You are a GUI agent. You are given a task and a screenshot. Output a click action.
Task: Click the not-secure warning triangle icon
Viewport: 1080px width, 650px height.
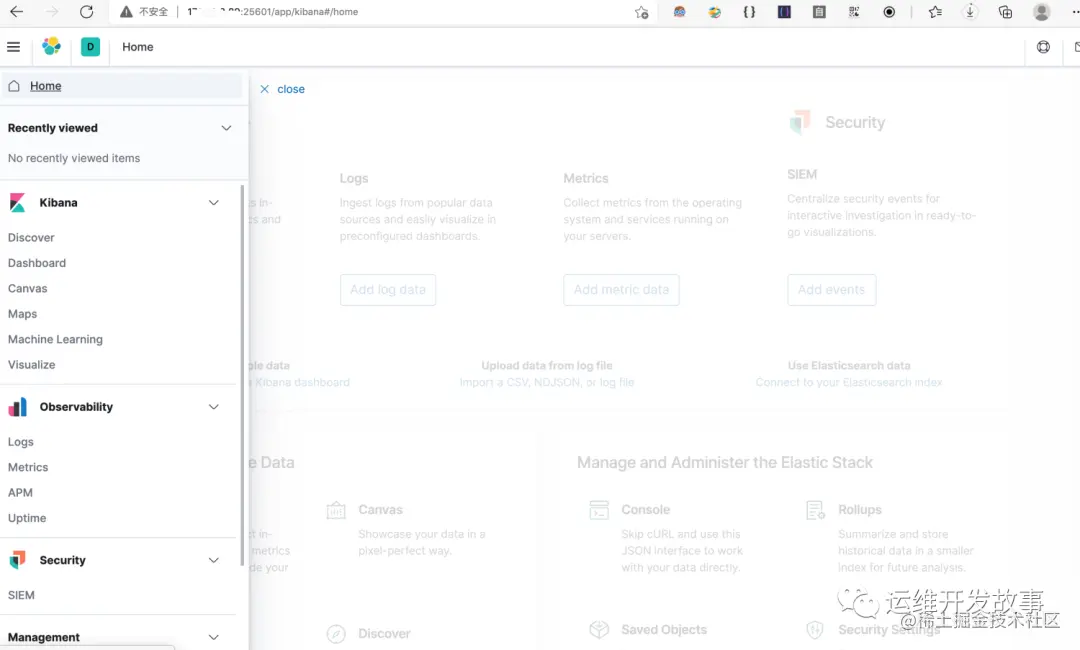[x=126, y=12]
